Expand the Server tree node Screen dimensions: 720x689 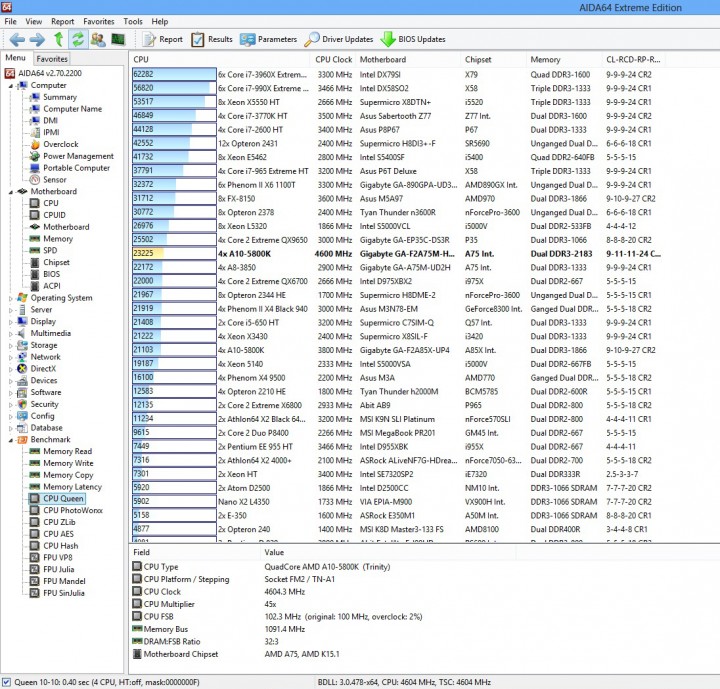coord(11,310)
